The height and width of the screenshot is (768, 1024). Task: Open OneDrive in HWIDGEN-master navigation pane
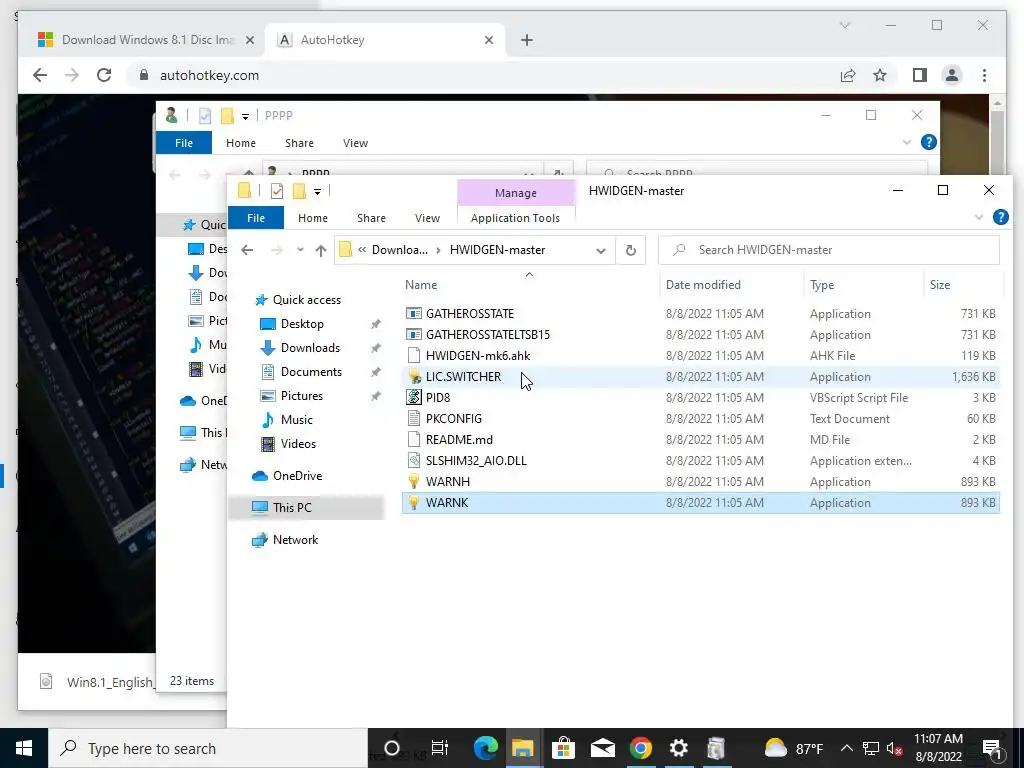[297, 475]
